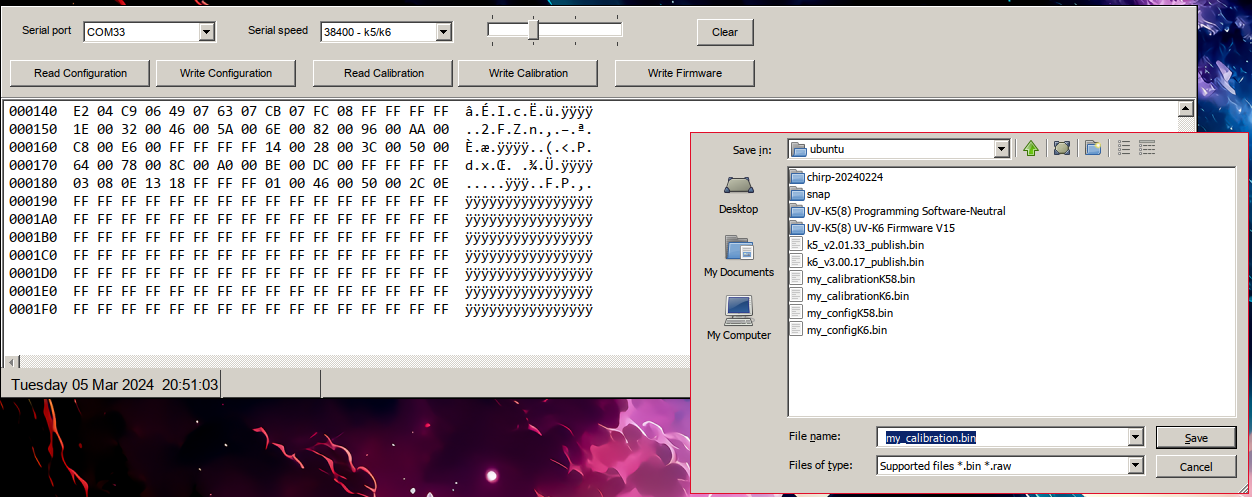
Task: Open My Computer in places sidebar
Action: click(738, 319)
